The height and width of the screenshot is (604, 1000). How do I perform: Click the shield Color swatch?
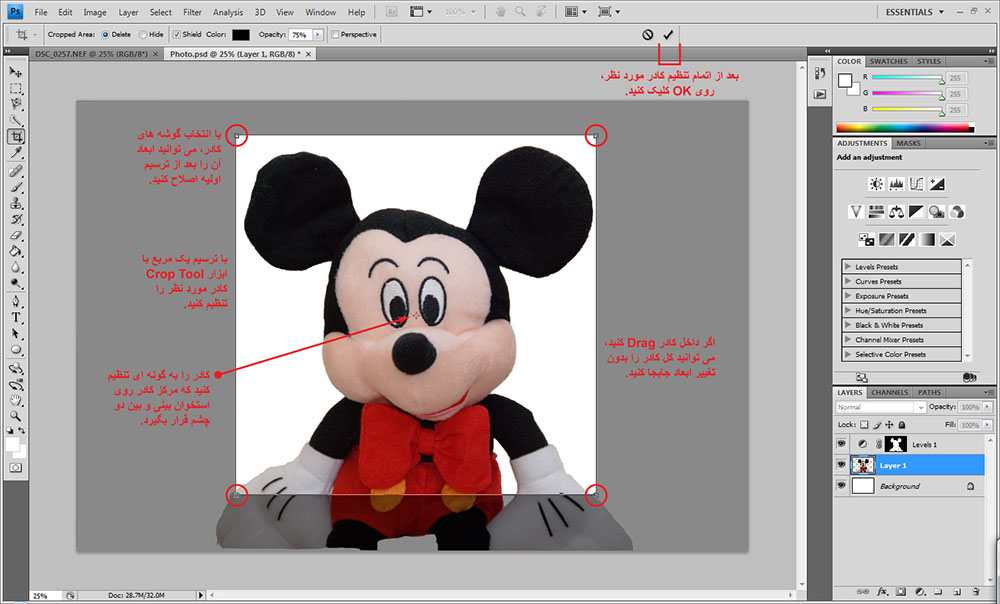[240, 34]
